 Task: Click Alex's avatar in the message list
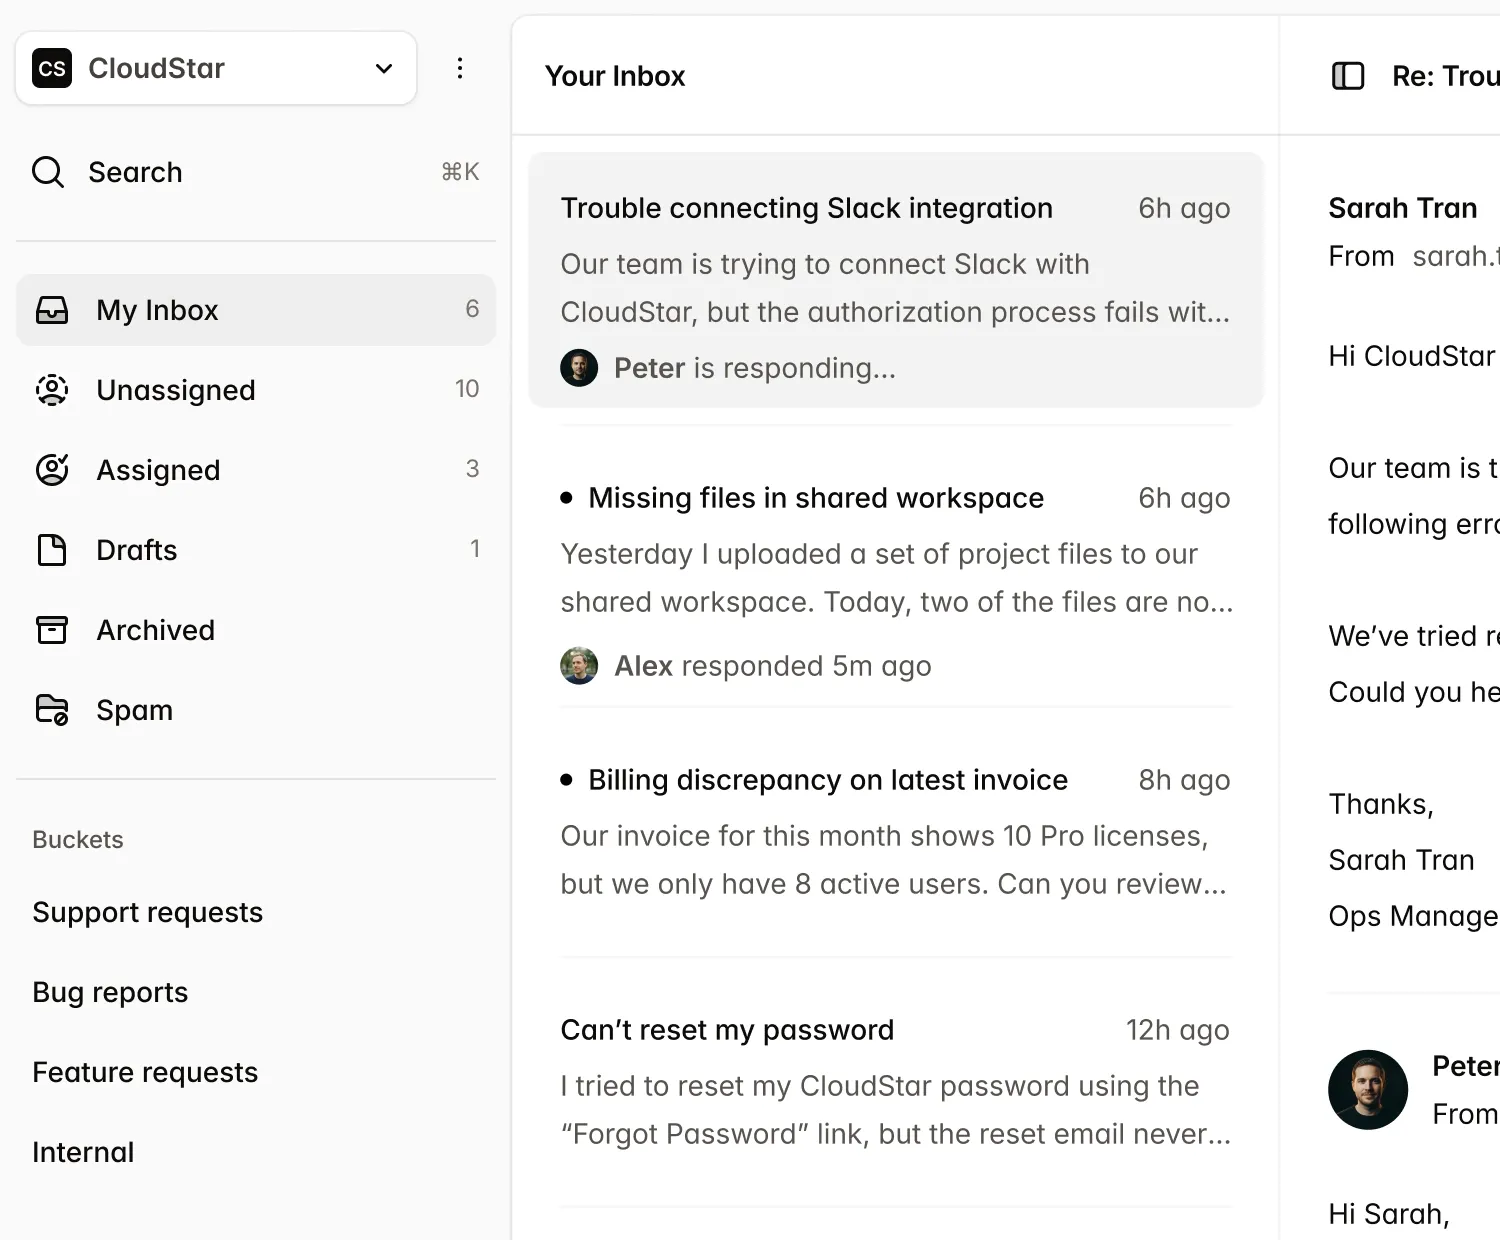click(x=579, y=666)
